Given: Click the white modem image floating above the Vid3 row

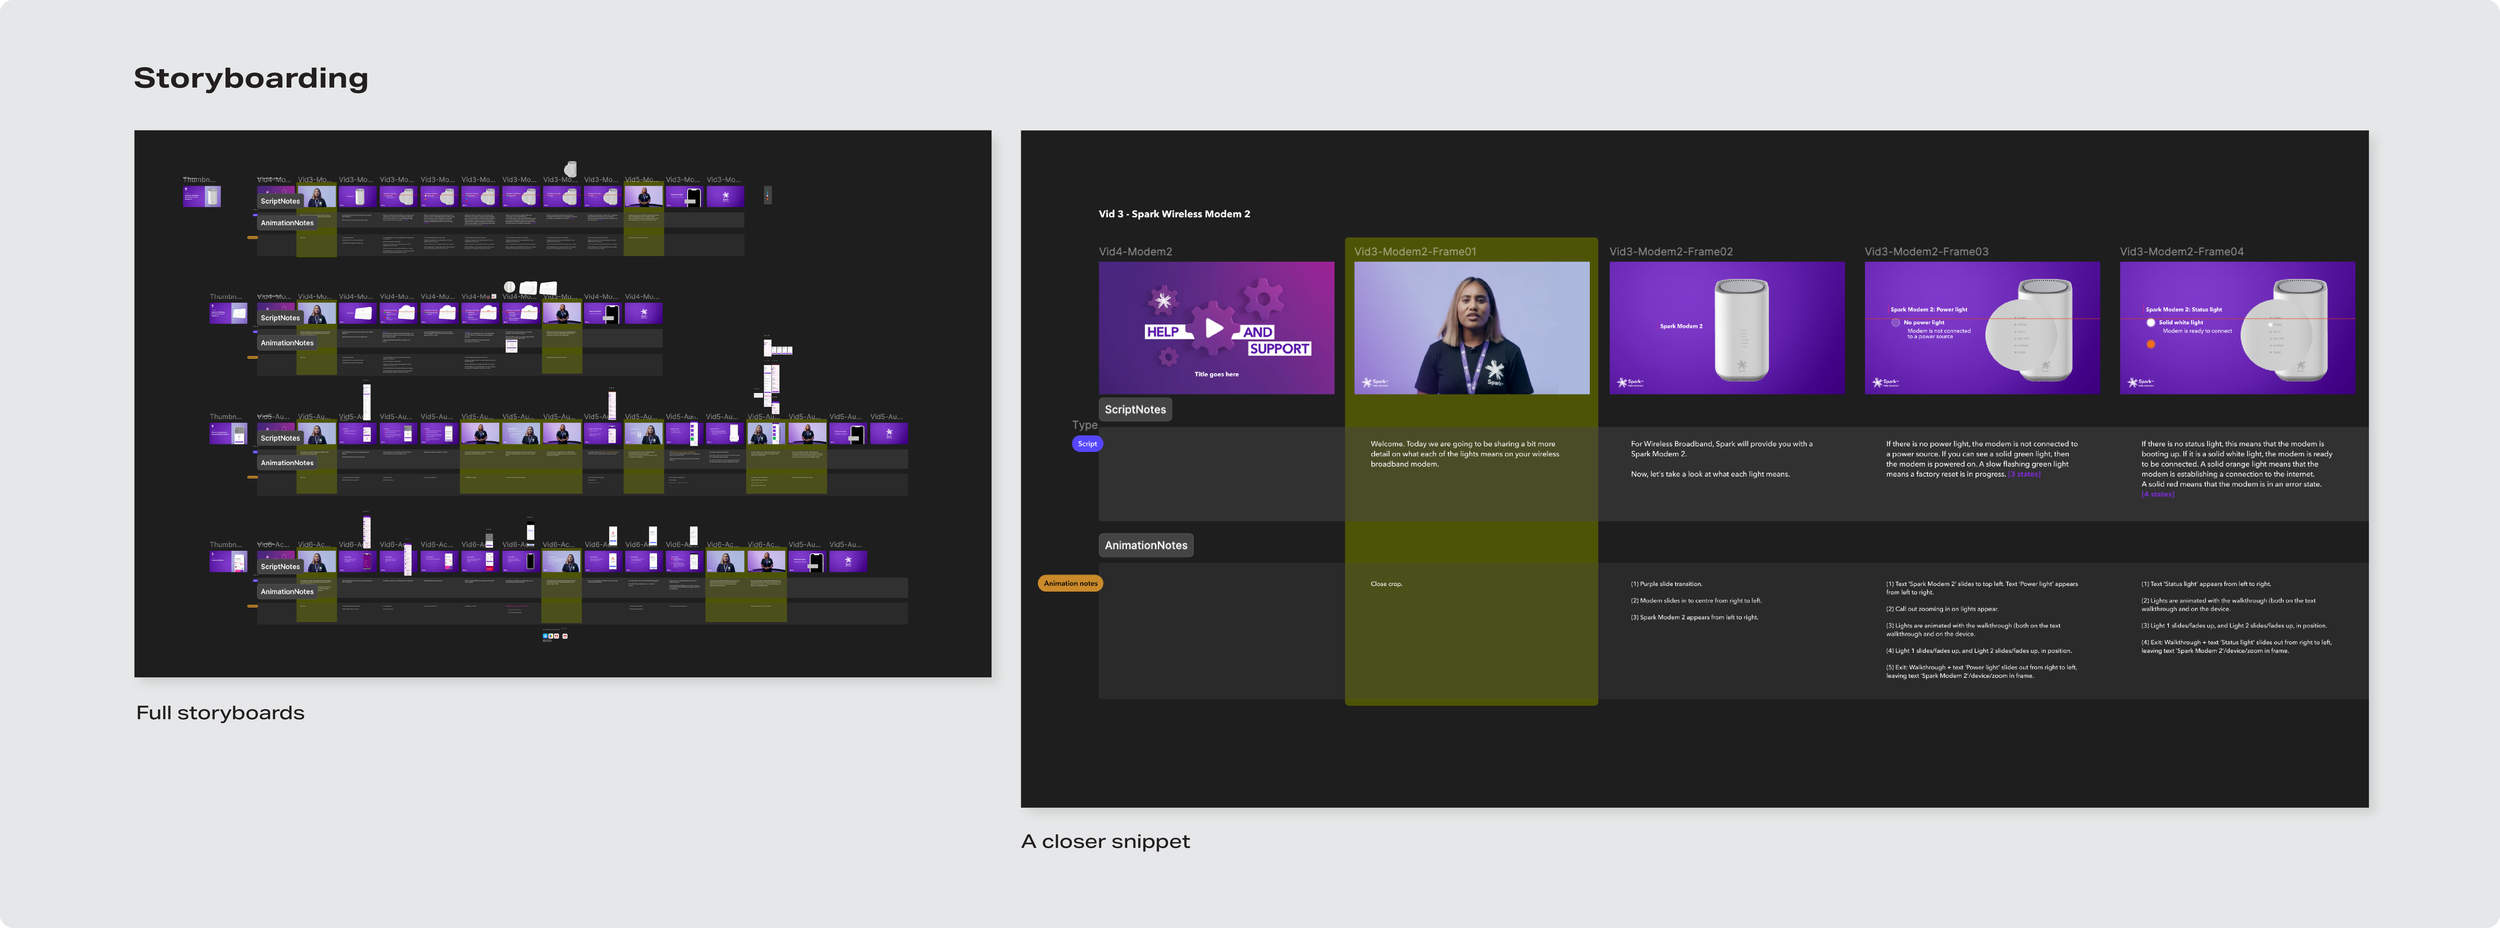Looking at the screenshot, I should coord(571,169).
